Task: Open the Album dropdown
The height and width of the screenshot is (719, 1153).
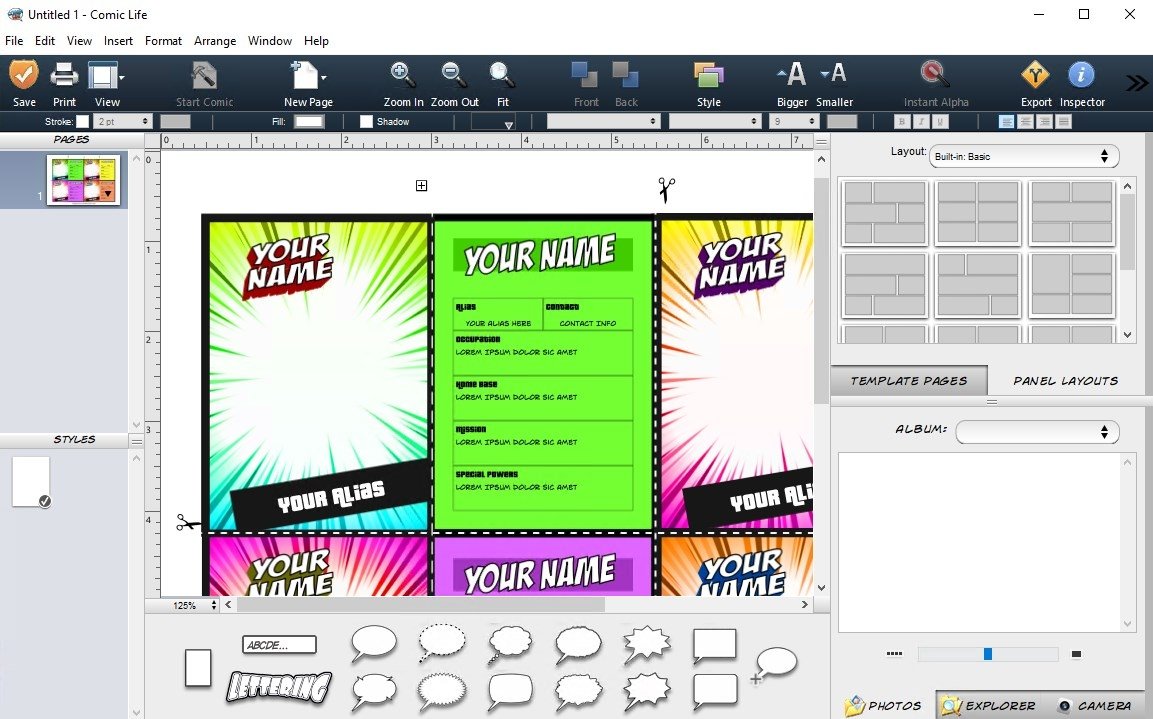Action: [x=1037, y=432]
